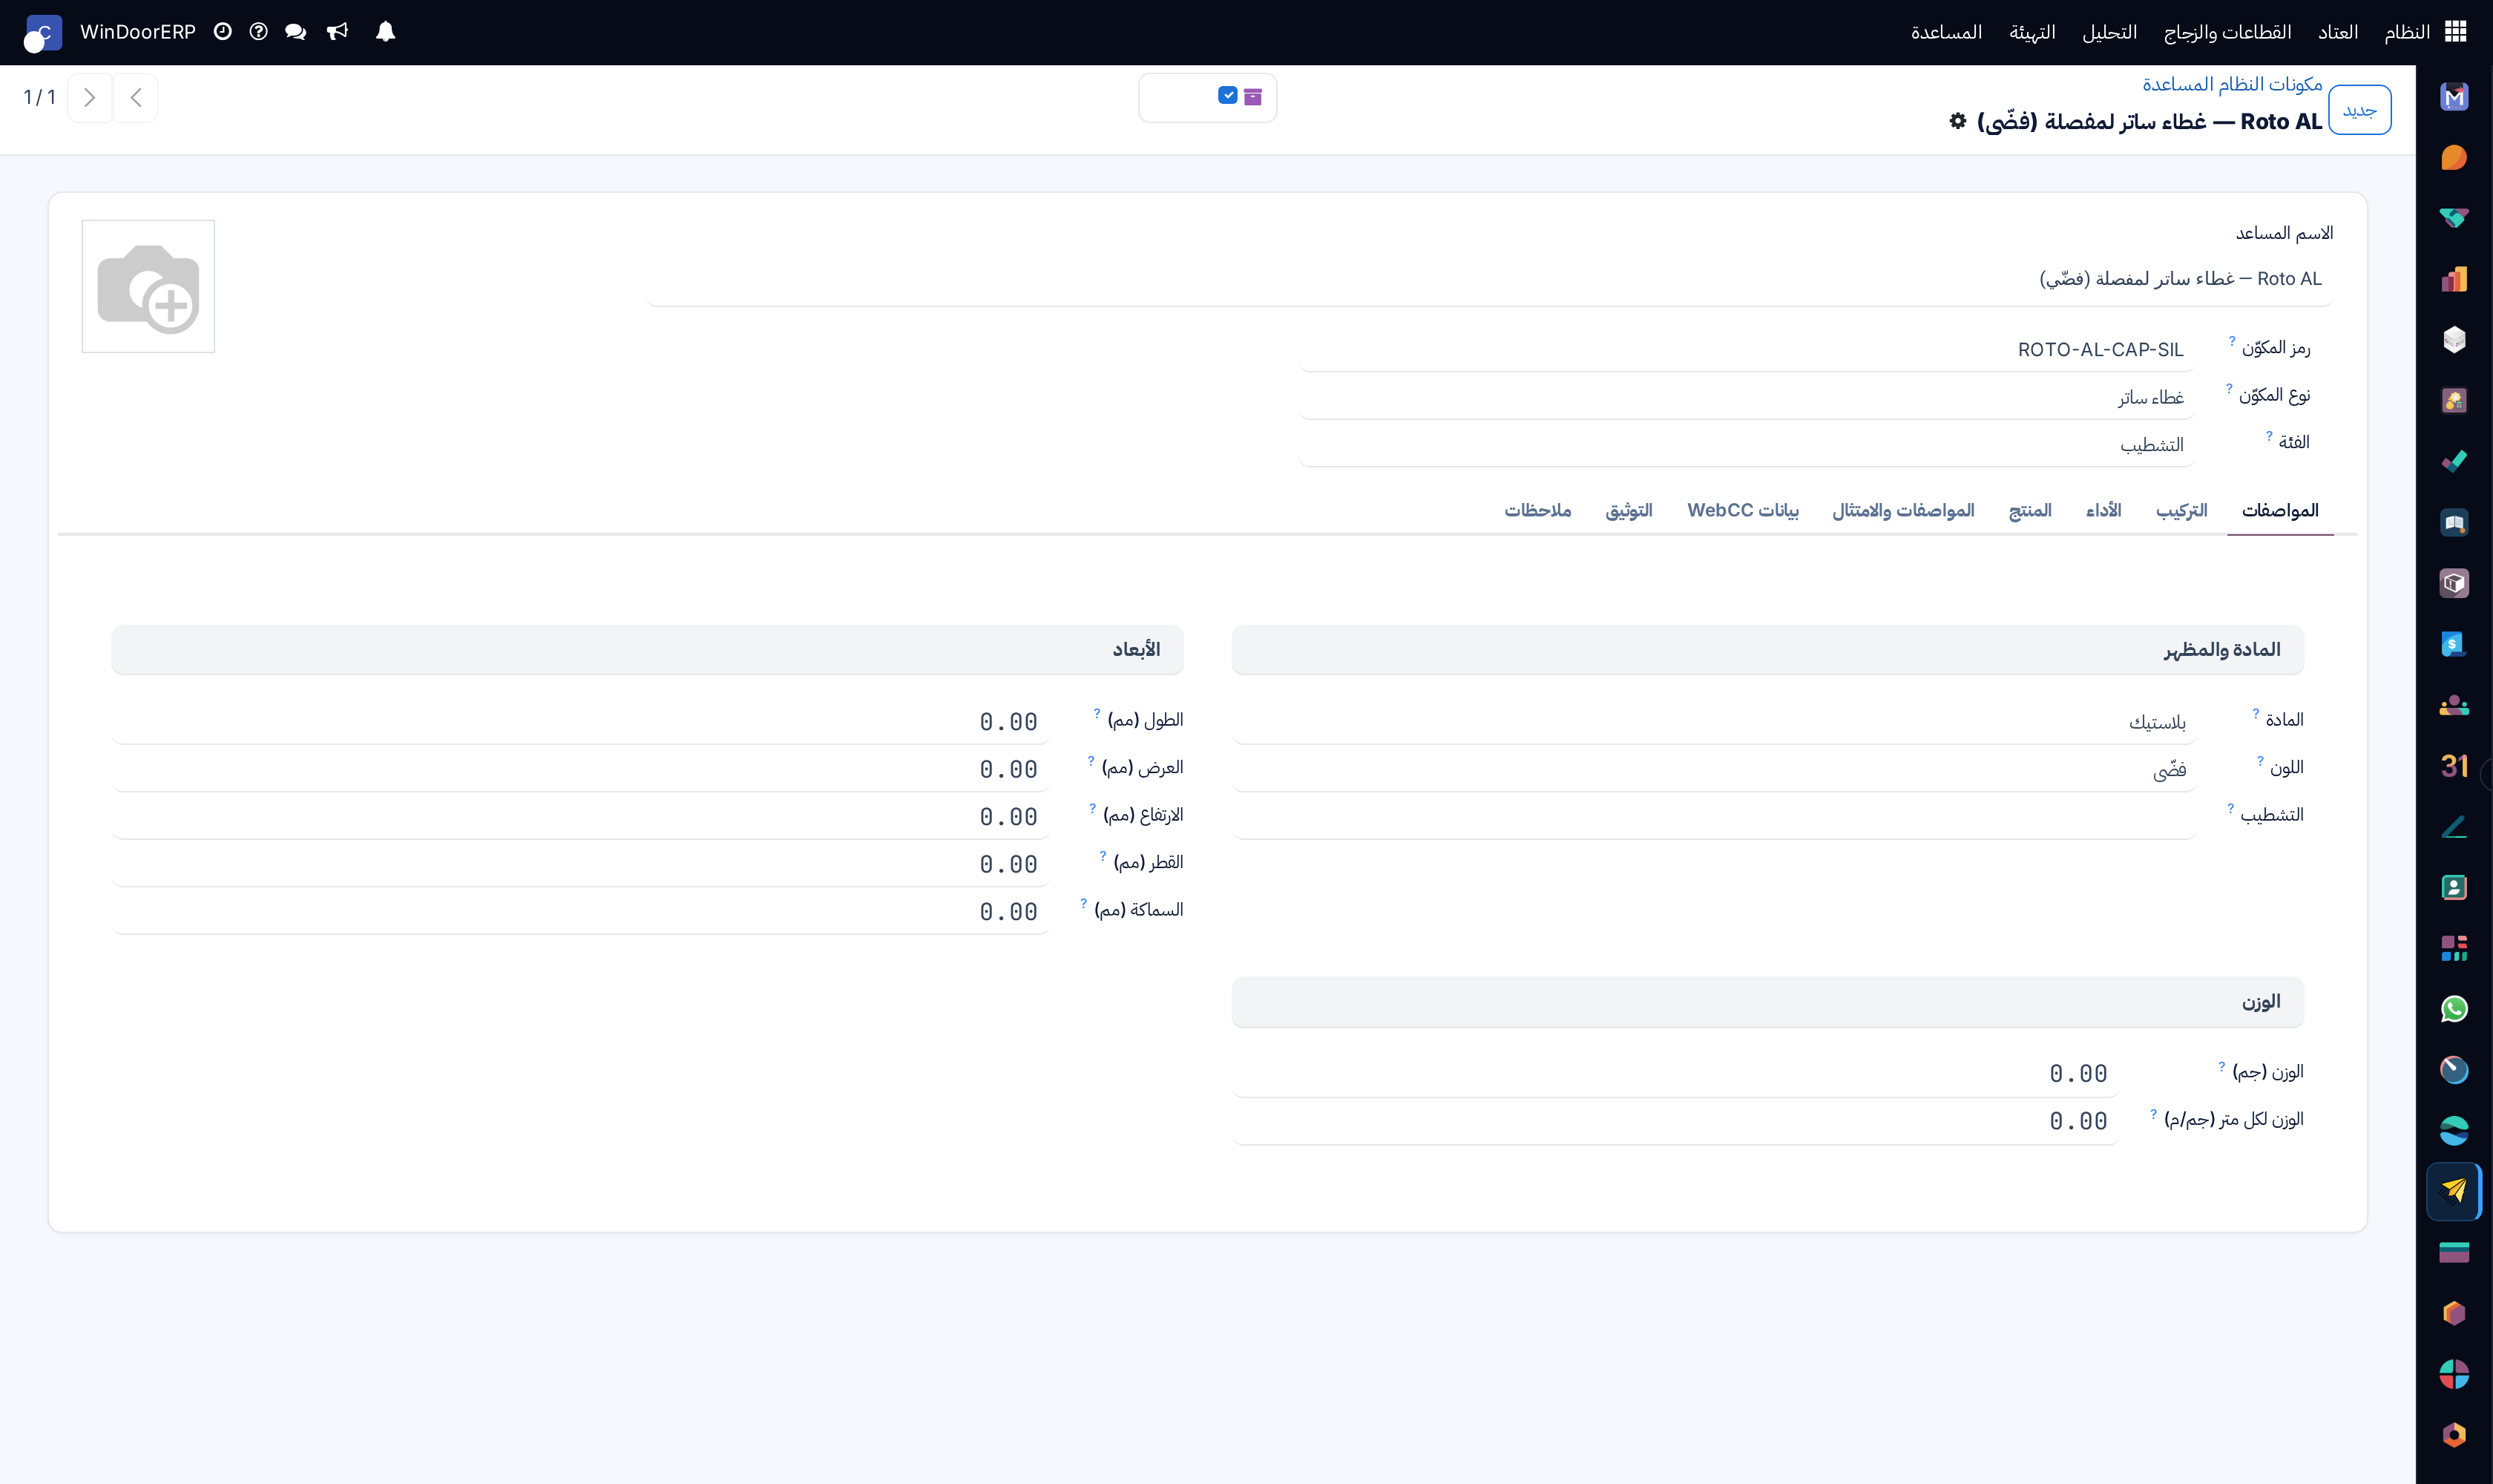Image resolution: width=2493 pixels, height=1484 pixels.
Task: Open the orange chat bubble app
Action: click(x=2454, y=158)
